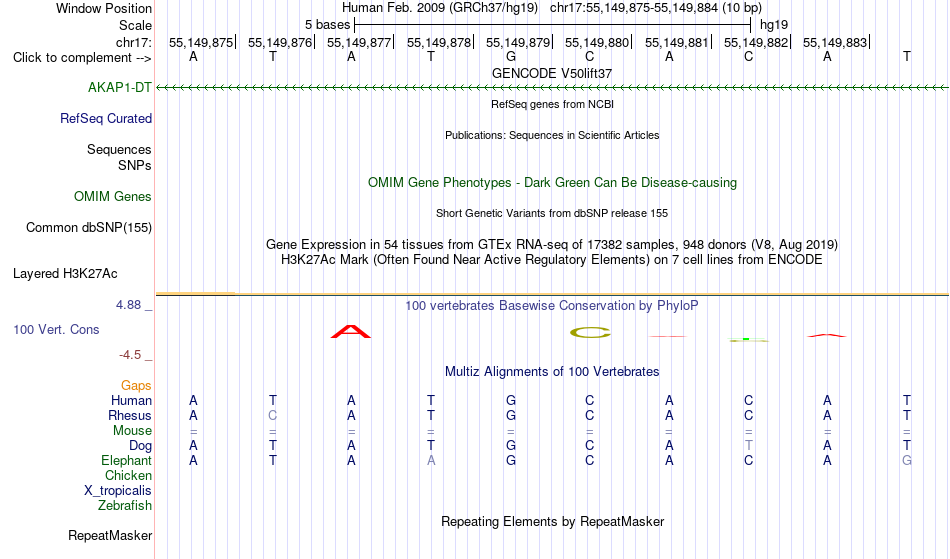Click the Human species label
This screenshot has height=559, width=950.
coord(131,400)
